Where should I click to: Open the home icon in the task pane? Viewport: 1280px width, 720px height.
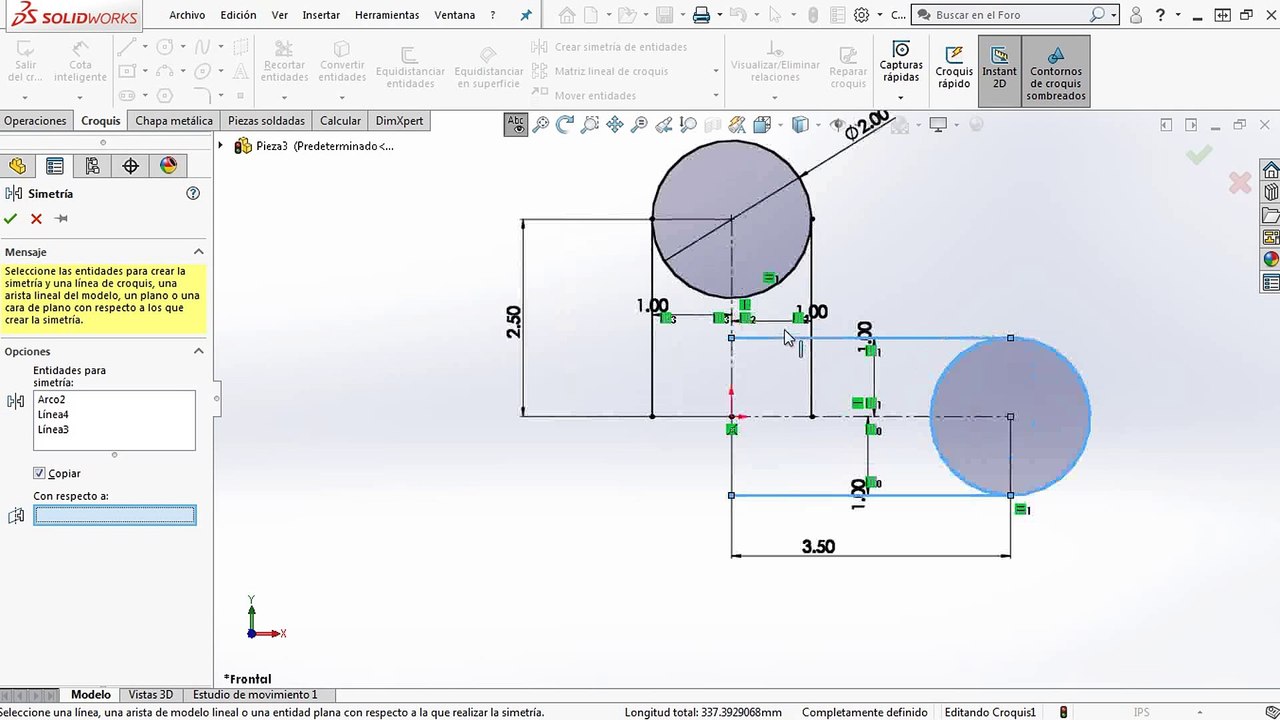(x=1271, y=169)
